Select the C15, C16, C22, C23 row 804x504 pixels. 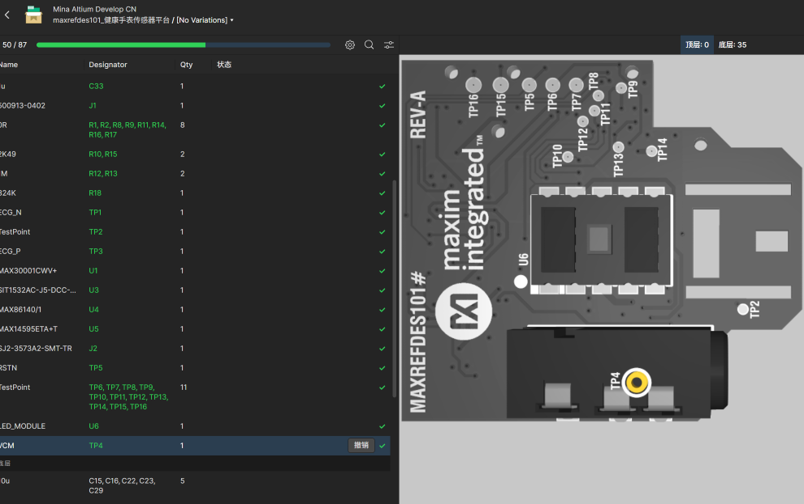pos(195,486)
